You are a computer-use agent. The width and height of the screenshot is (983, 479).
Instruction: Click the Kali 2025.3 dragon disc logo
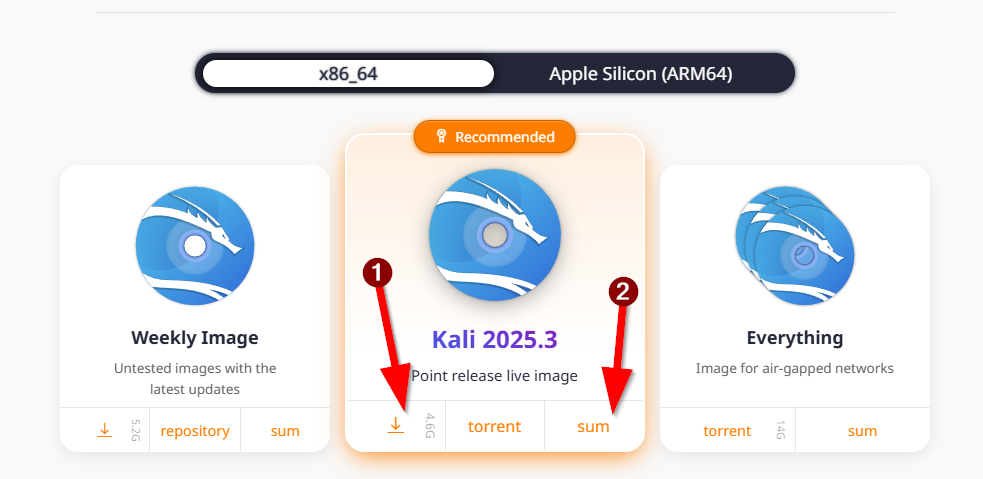(x=494, y=236)
